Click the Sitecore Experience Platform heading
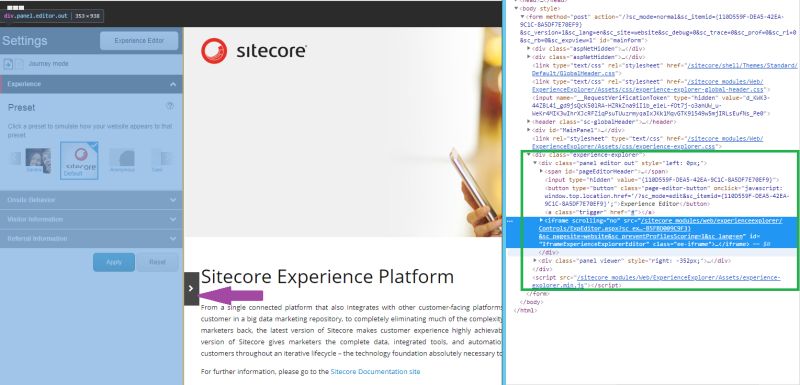800x385 pixels. [327, 277]
